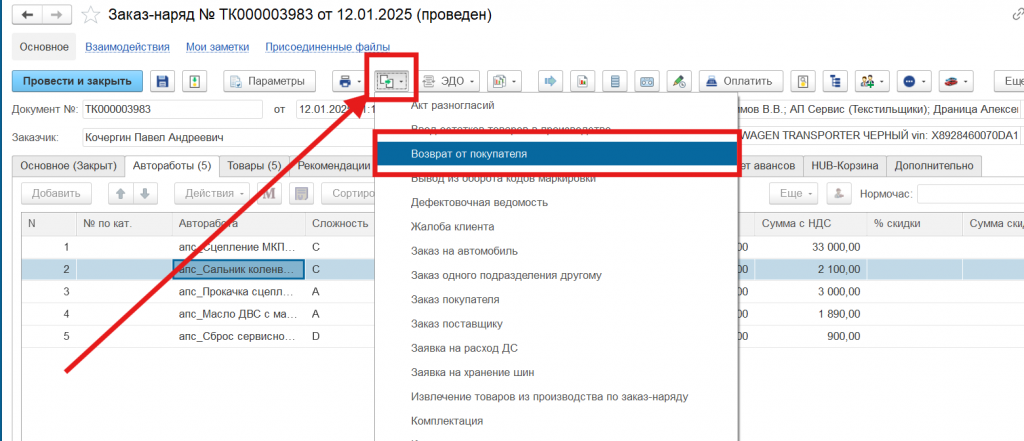Choose 'Заказ поставщику' from the menu
The width and height of the screenshot is (1024, 441).
coord(463,324)
